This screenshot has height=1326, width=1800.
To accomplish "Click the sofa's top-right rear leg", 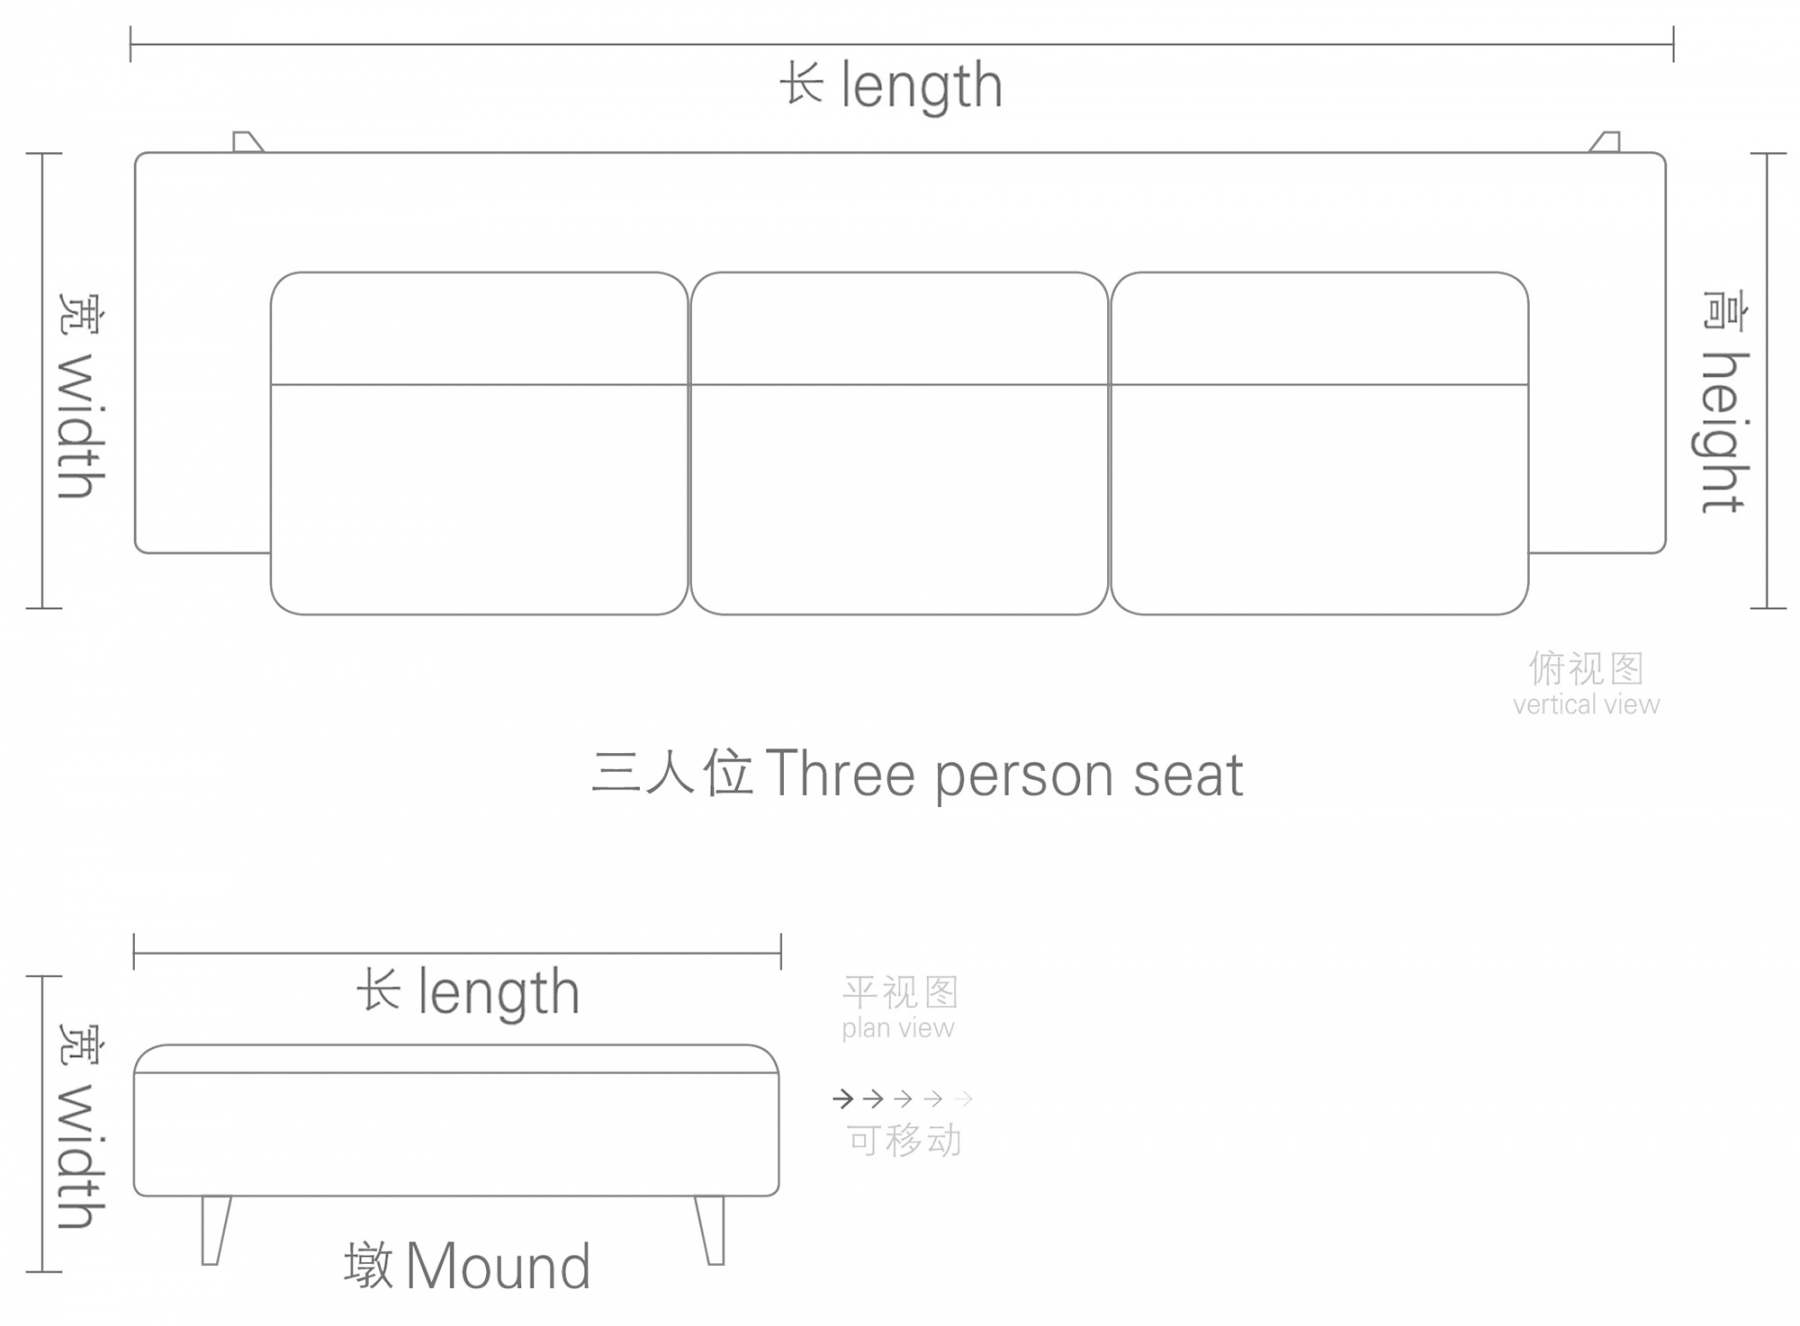I will (x=1605, y=142).
